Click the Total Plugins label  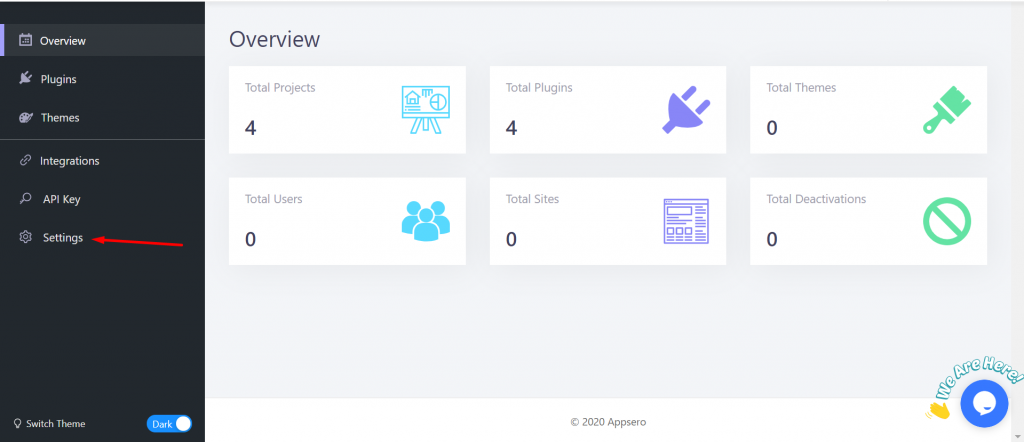[x=539, y=87]
